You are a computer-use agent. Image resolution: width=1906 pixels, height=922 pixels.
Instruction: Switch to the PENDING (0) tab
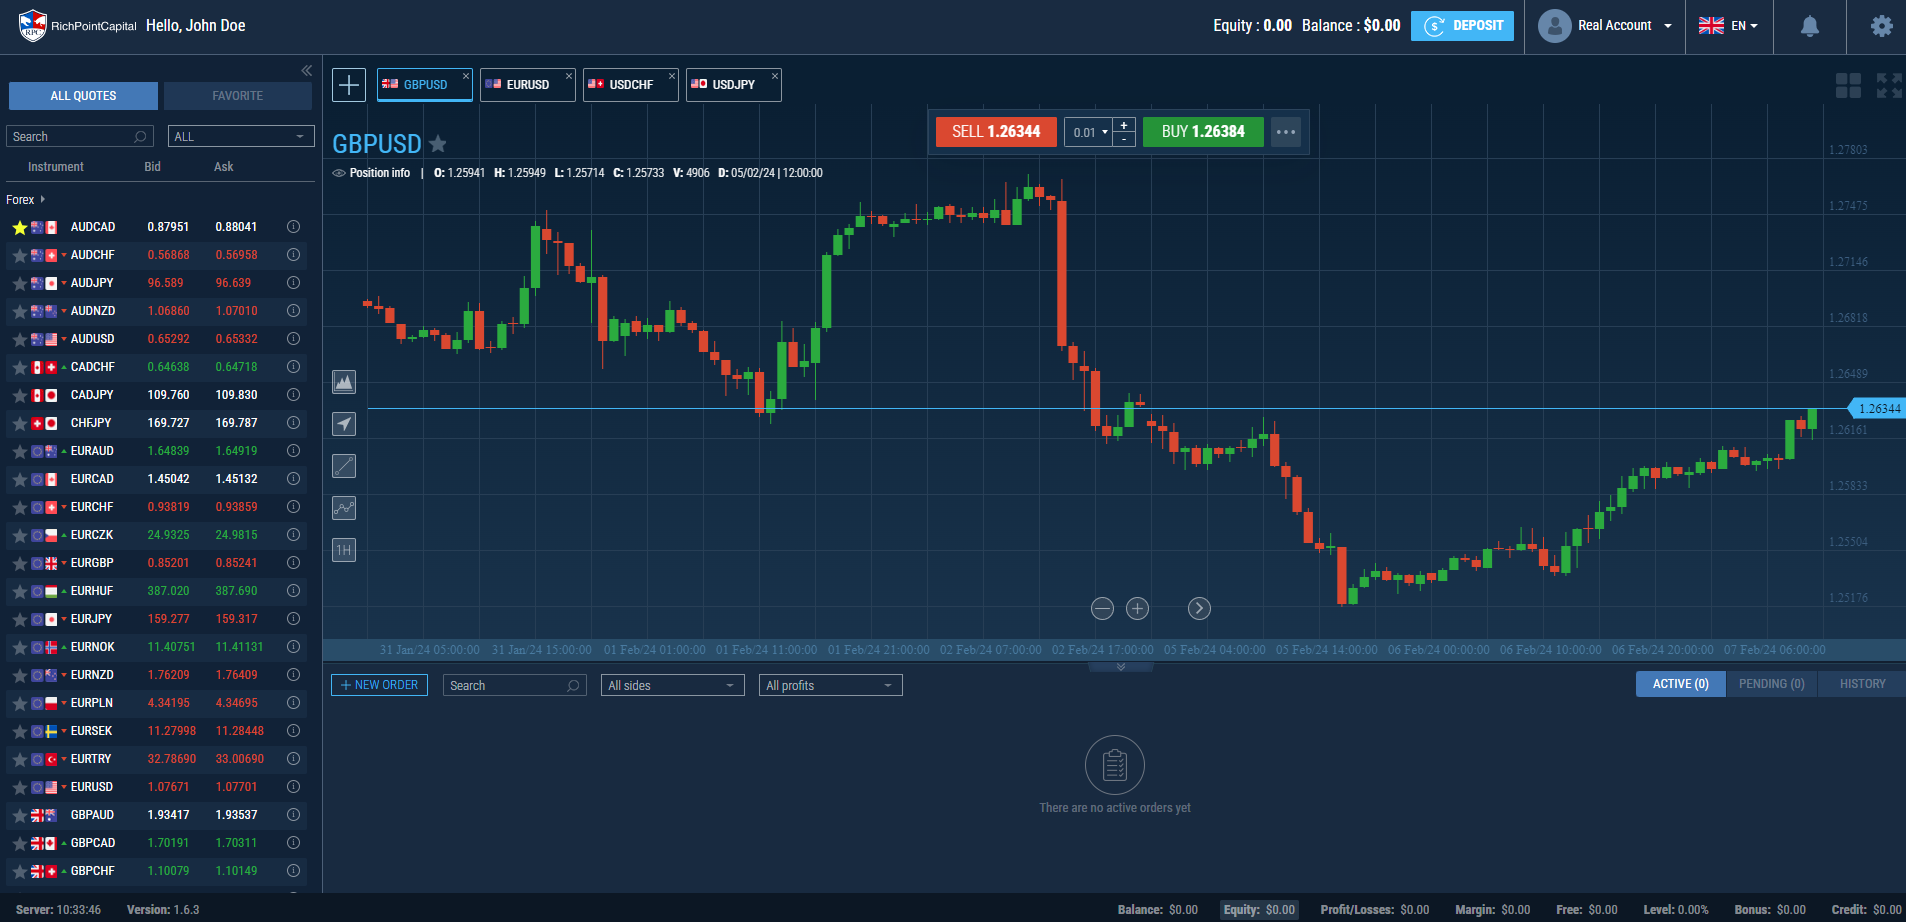tap(1771, 684)
